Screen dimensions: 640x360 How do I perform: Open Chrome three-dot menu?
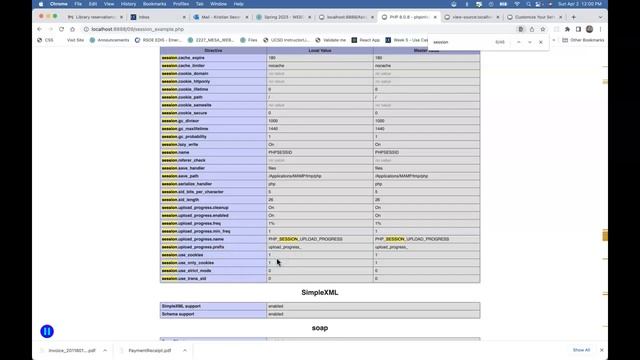coord(600,29)
